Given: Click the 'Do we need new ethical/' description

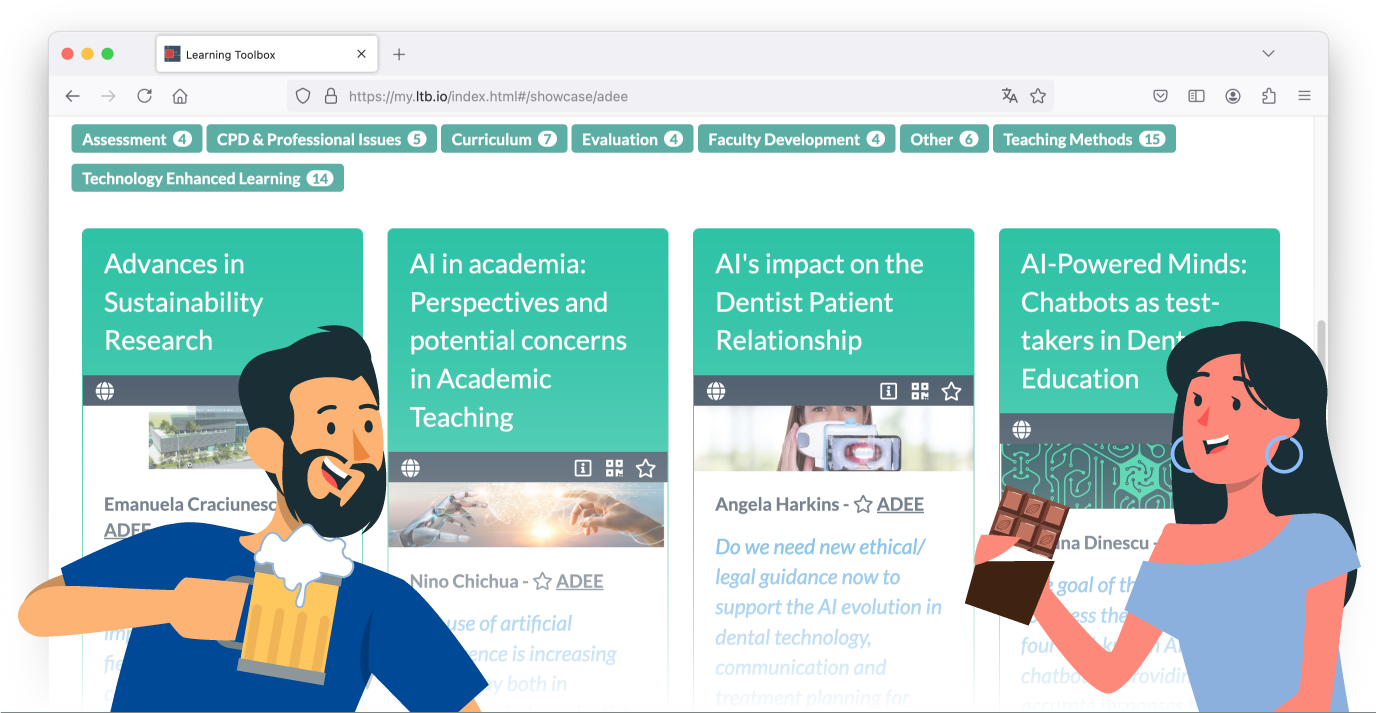Looking at the screenshot, I should tap(820, 547).
